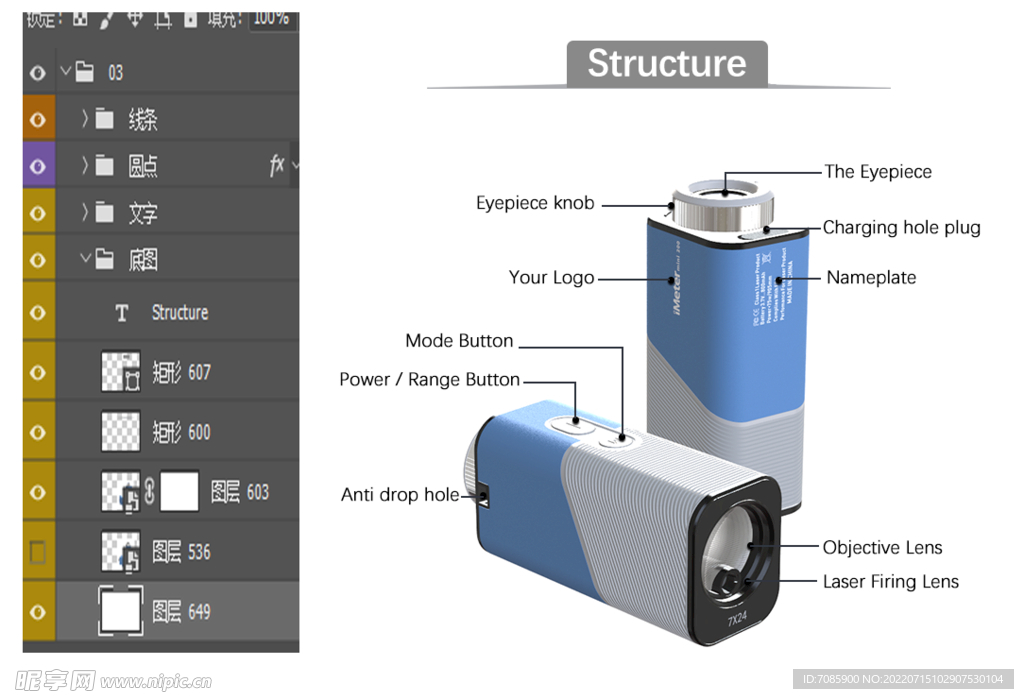The height and width of the screenshot is (699, 1024).
Task: Click the lock position move icon
Action: [134, 19]
